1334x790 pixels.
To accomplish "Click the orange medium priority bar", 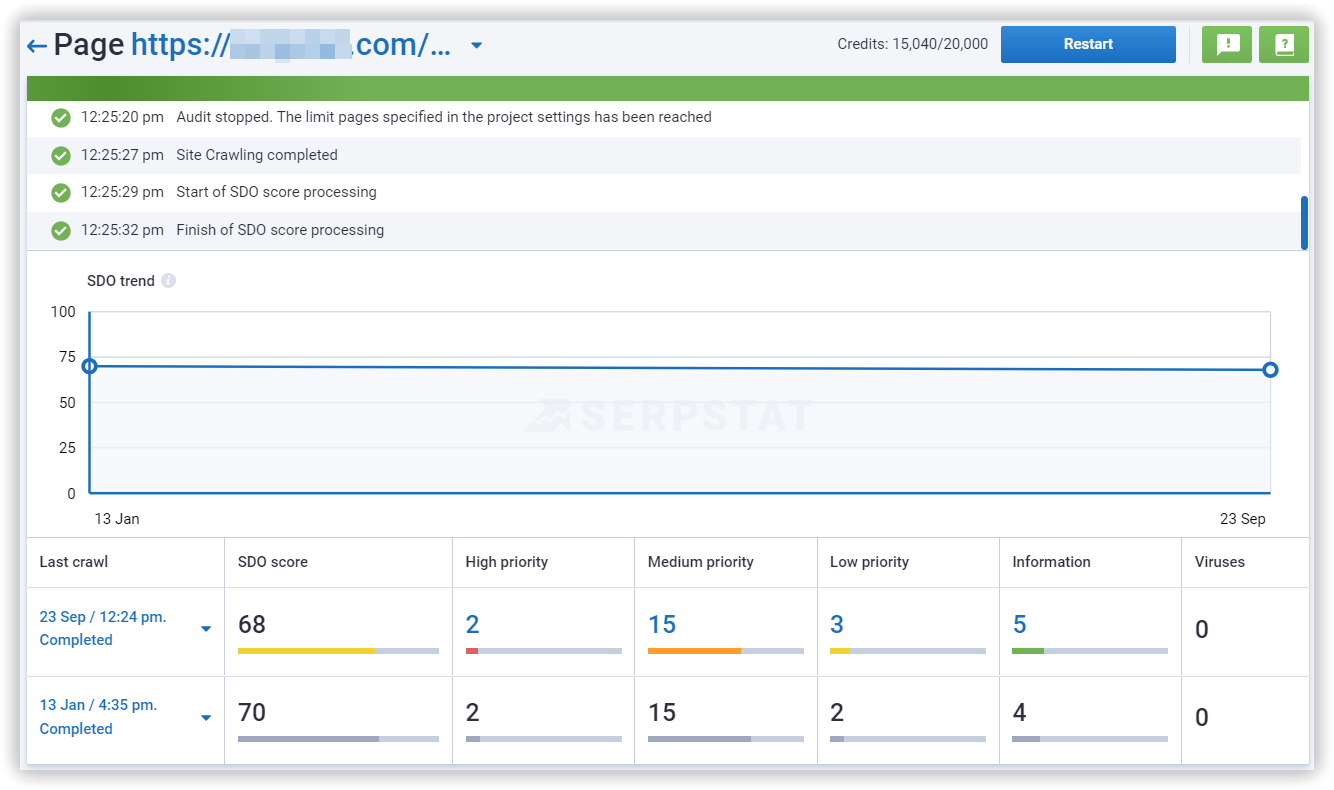I will click(694, 651).
